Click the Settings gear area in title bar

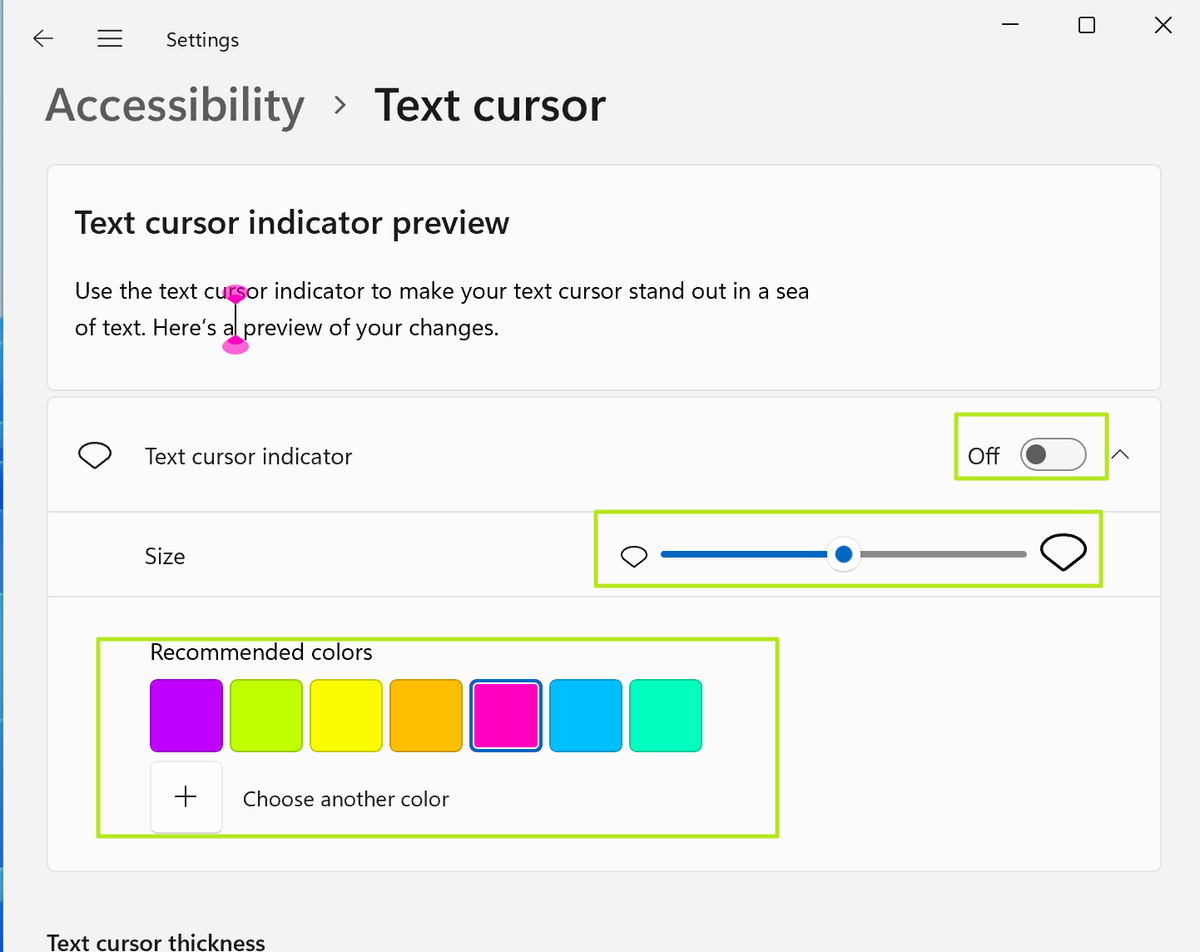pyautogui.click(x=202, y=39)
